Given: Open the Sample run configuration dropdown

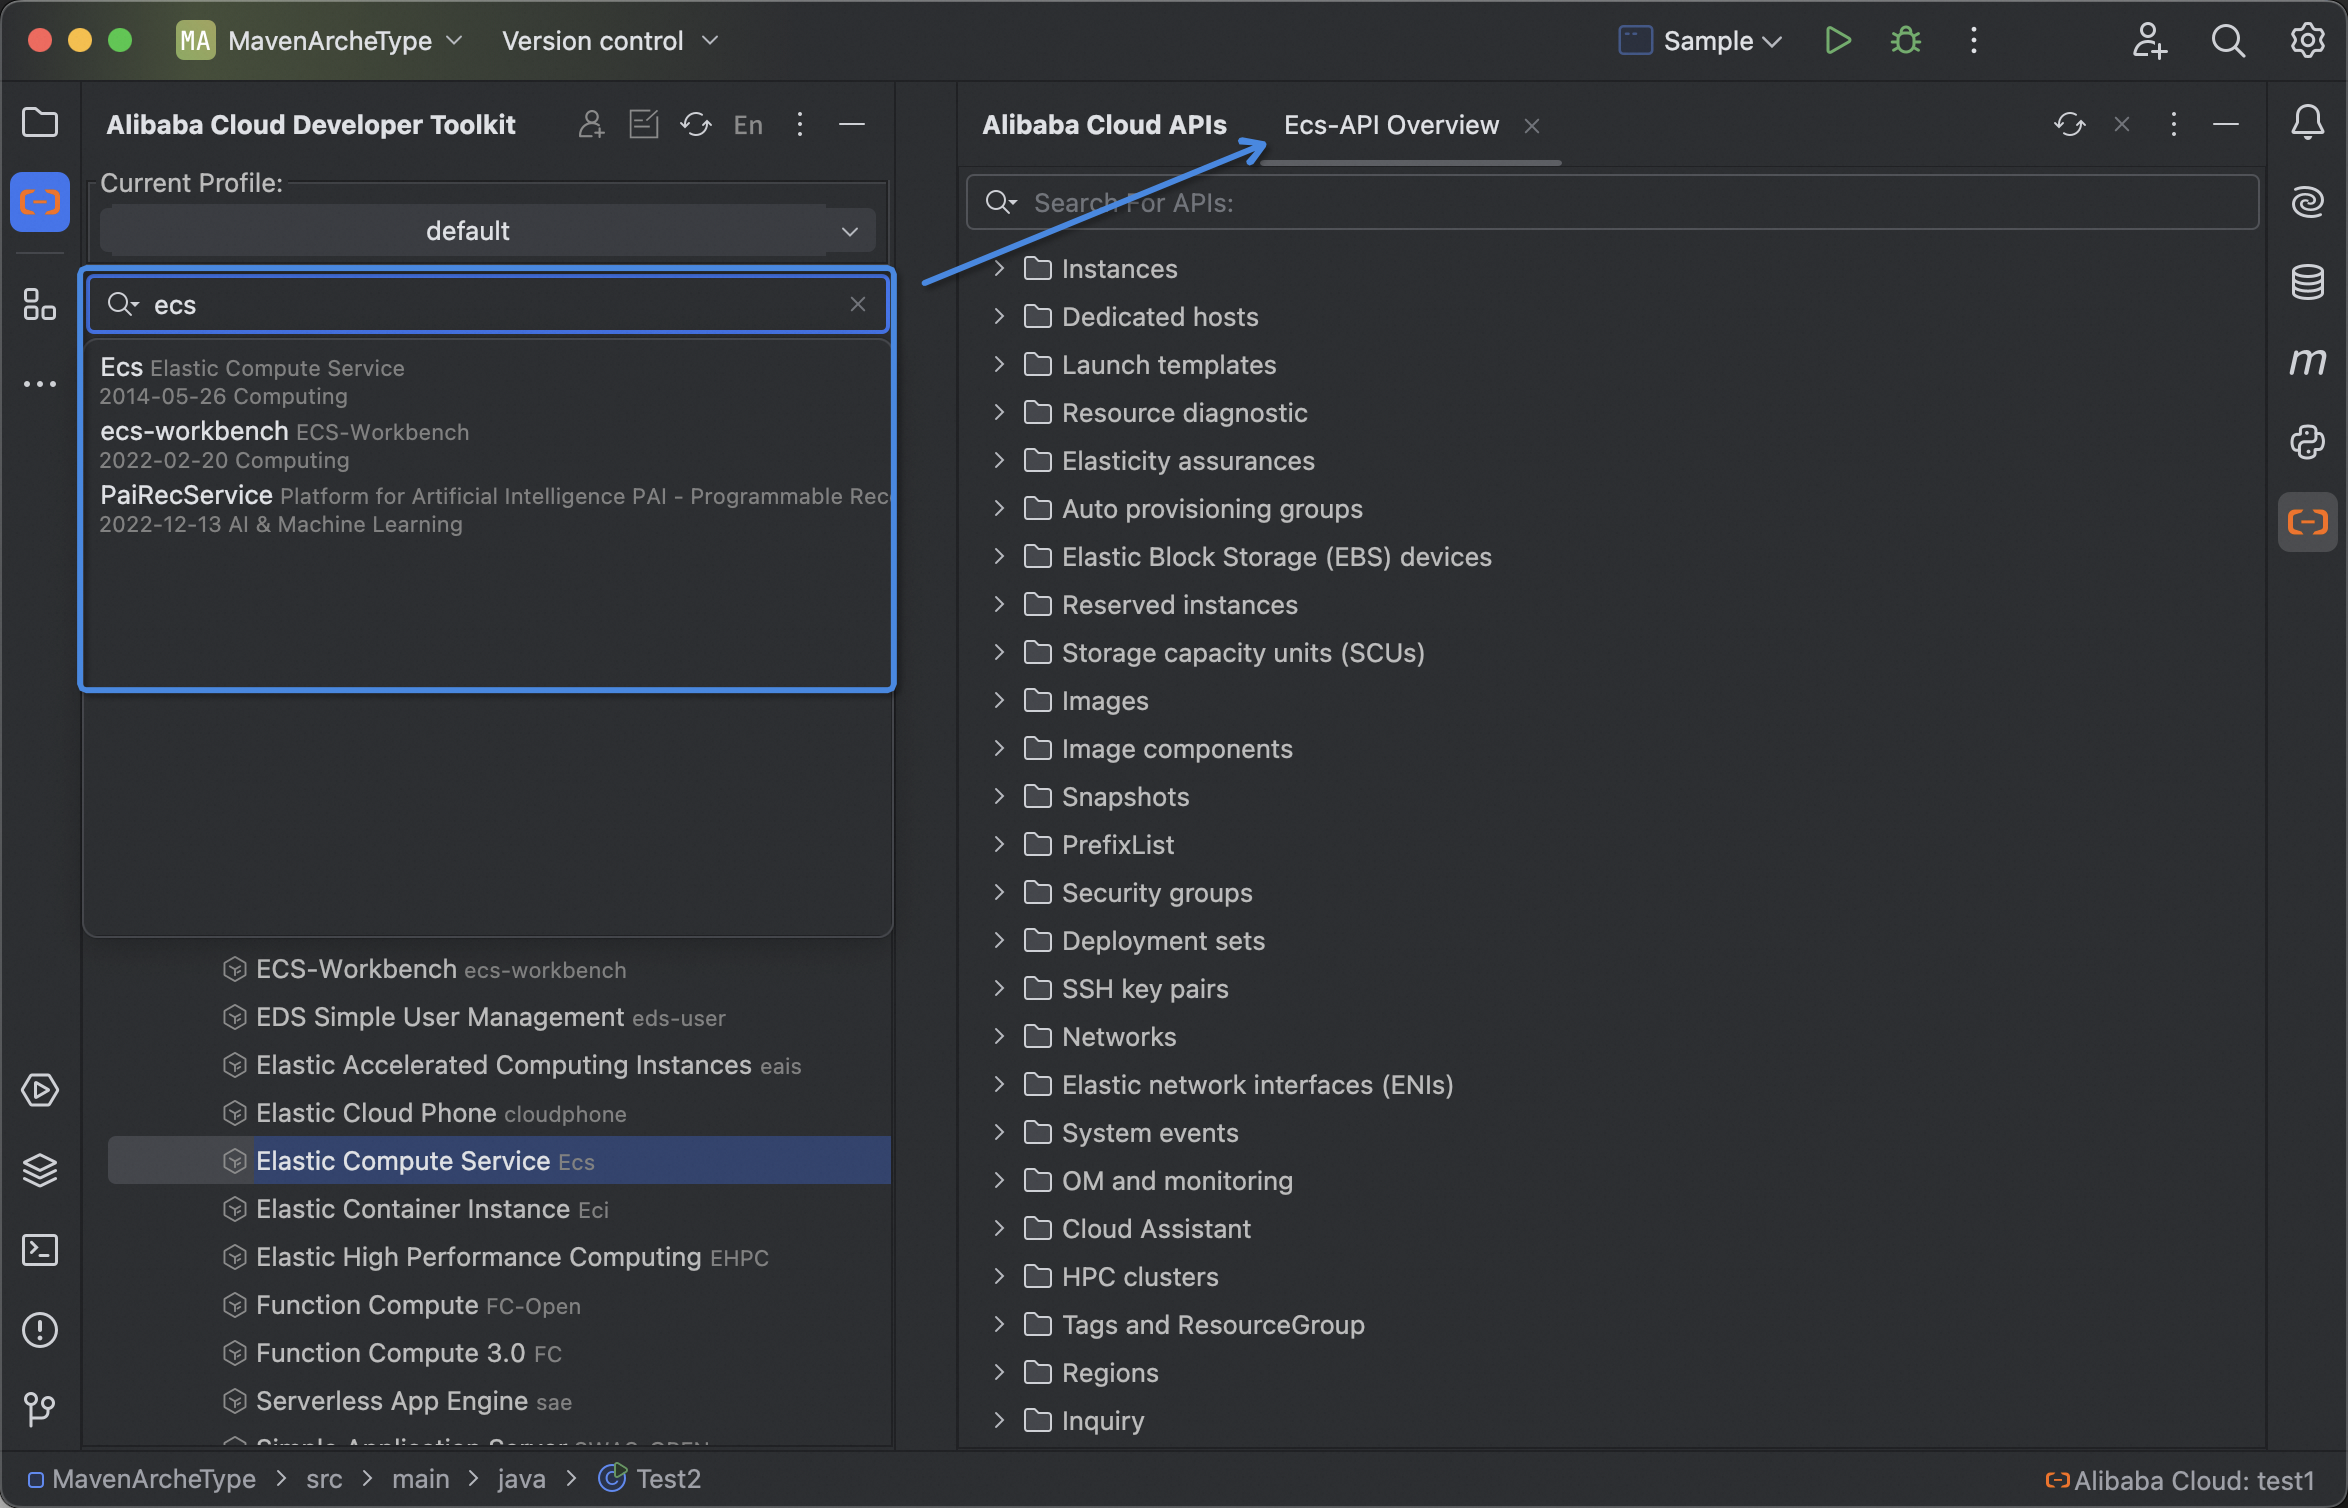Looking at the screenshot, I should [x=1700, y=40].
